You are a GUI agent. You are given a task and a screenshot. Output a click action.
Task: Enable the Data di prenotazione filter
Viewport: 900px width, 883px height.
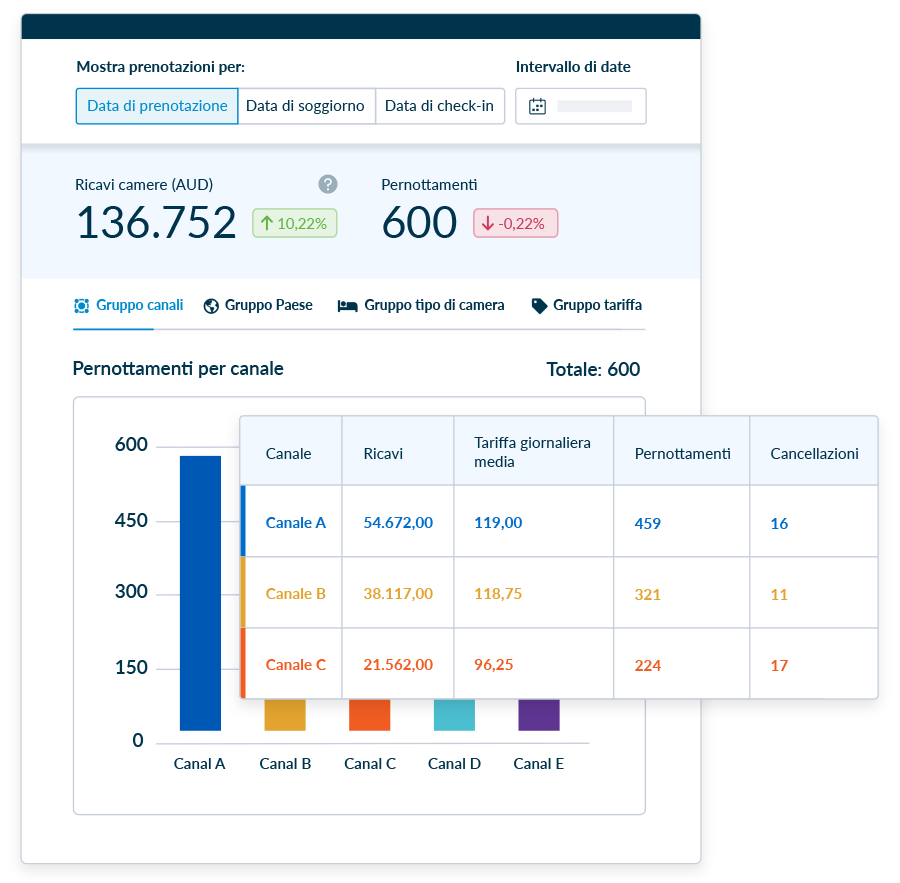156,105
